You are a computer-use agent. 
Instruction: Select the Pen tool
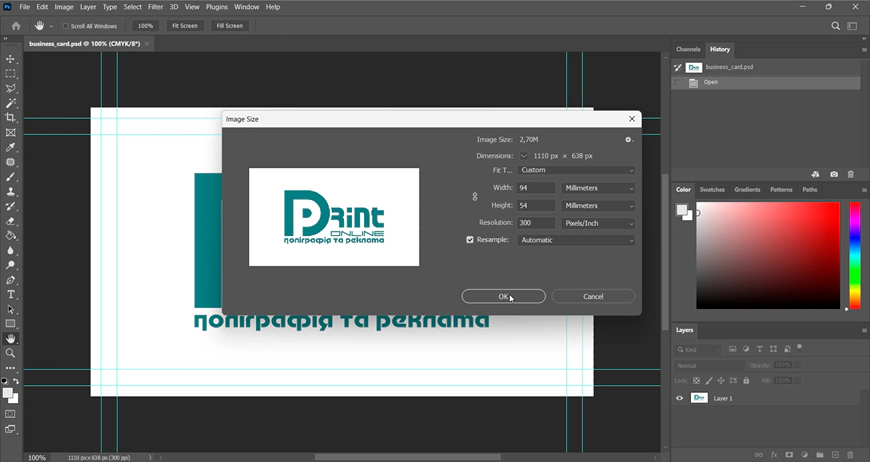coord(11,280)
